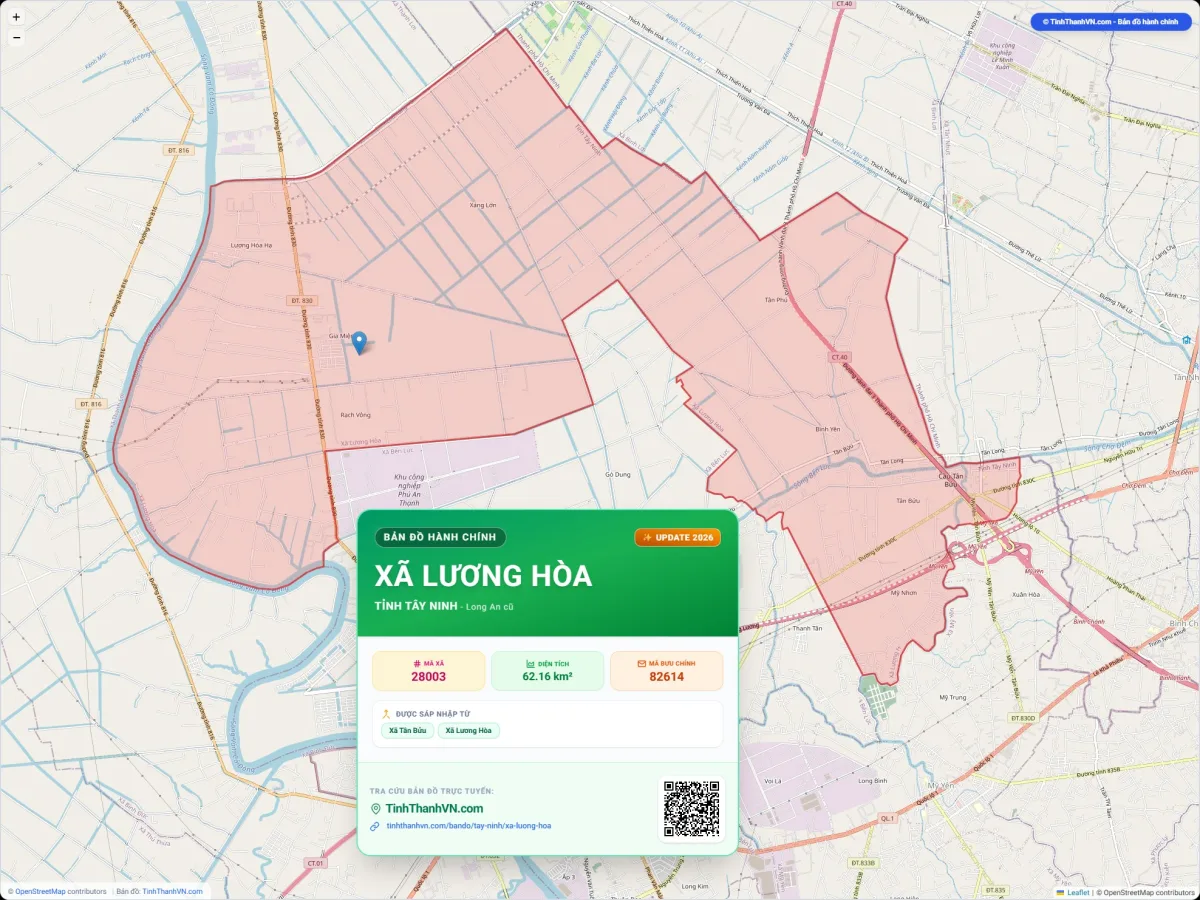Select the MÃ XÃ 28003 card

[x=429, y=671]
